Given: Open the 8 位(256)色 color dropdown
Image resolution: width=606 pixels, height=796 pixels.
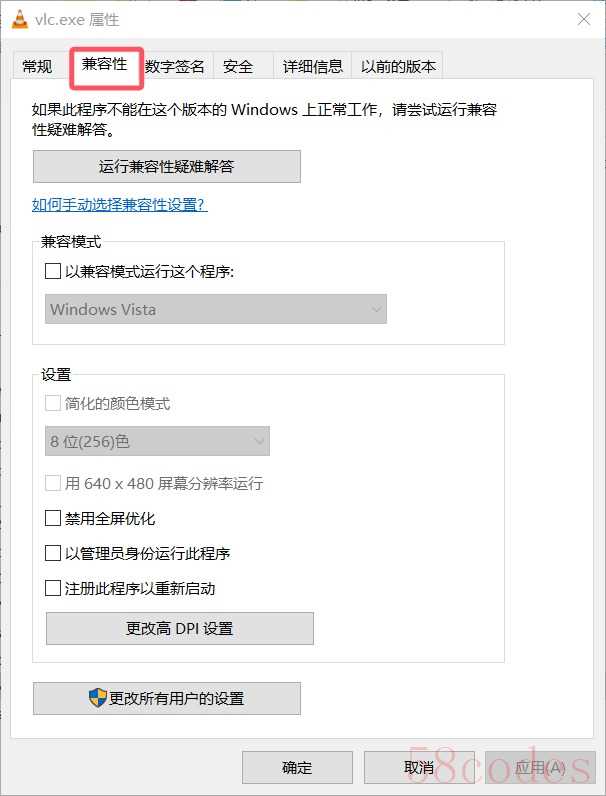Looking at the screenshot, I should (x=158, y=440).
